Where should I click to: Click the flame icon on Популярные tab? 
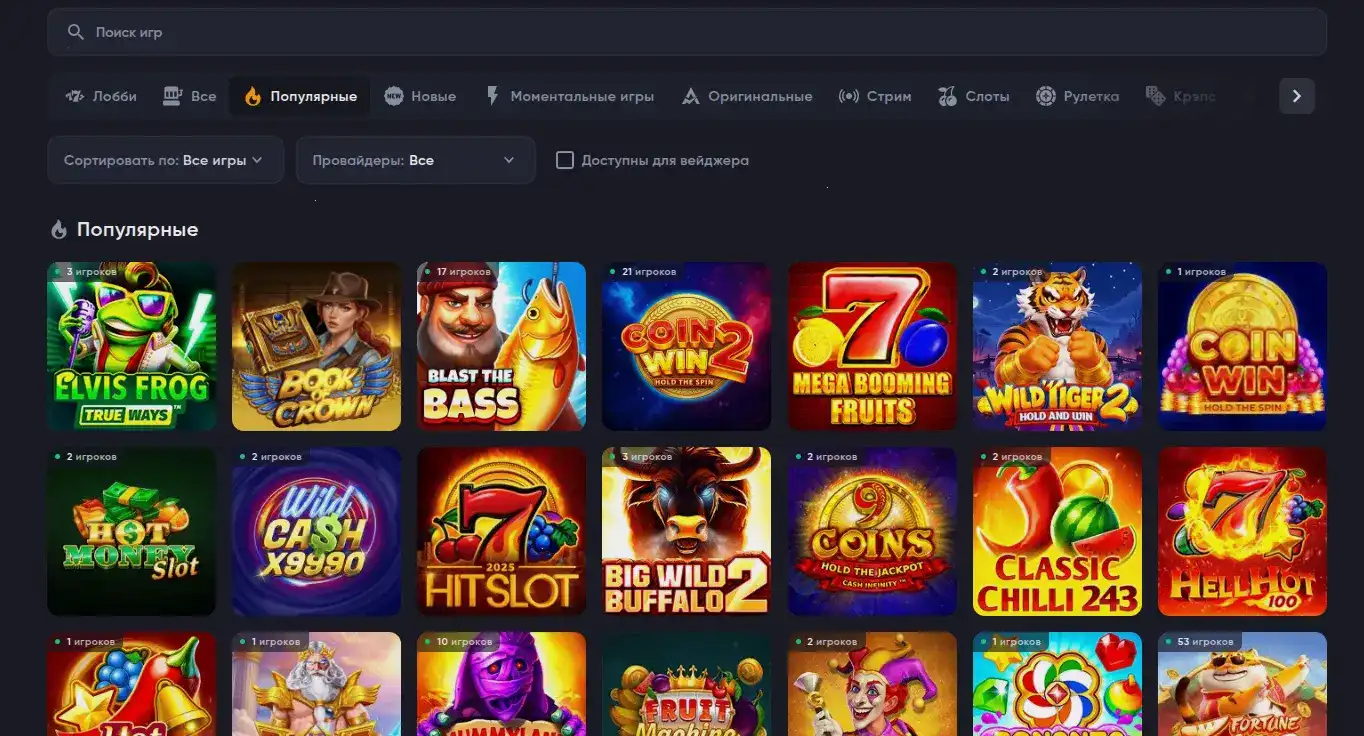(x=253, y=95)
